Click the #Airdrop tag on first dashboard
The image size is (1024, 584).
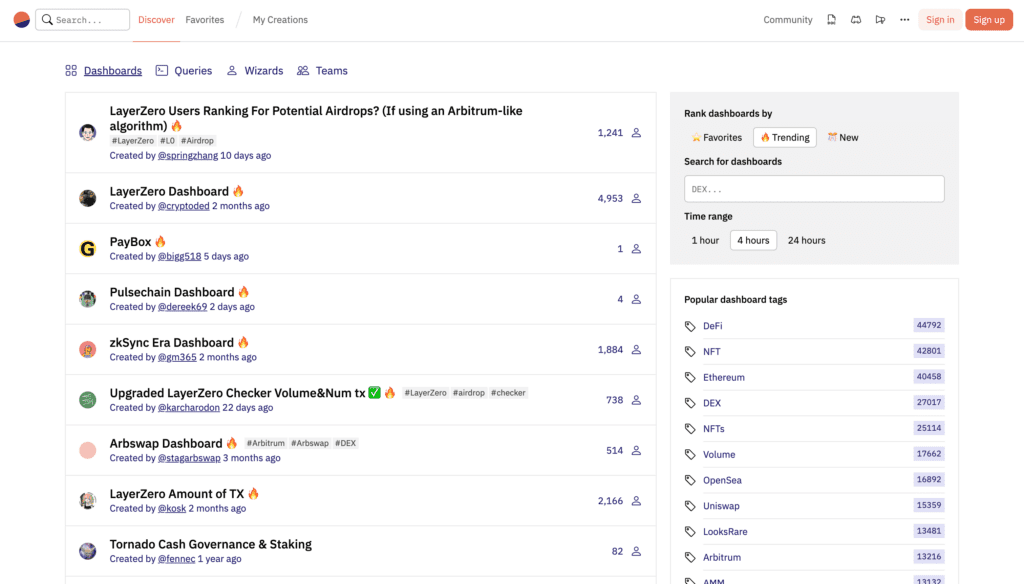(197, 140)
